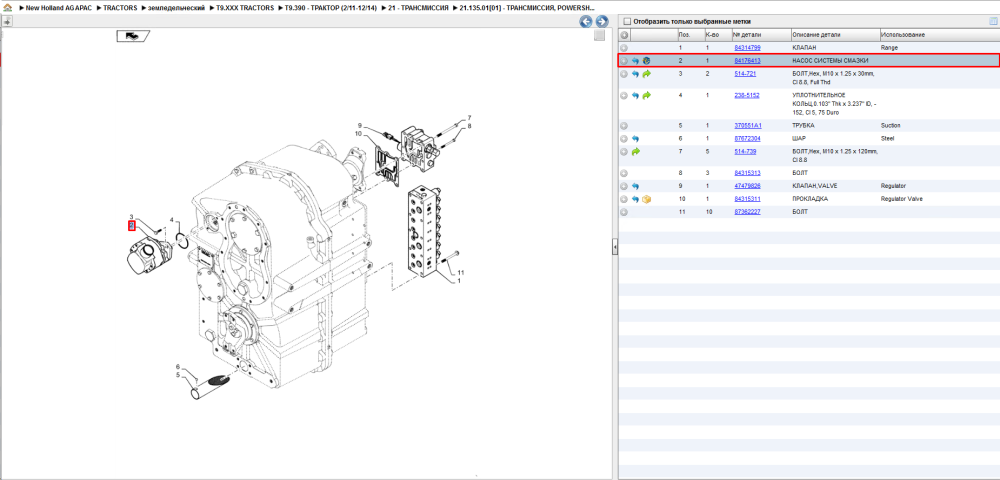Open part number link 84315311
Viewport: 1000px width, 480px height.
coord(747,199)
